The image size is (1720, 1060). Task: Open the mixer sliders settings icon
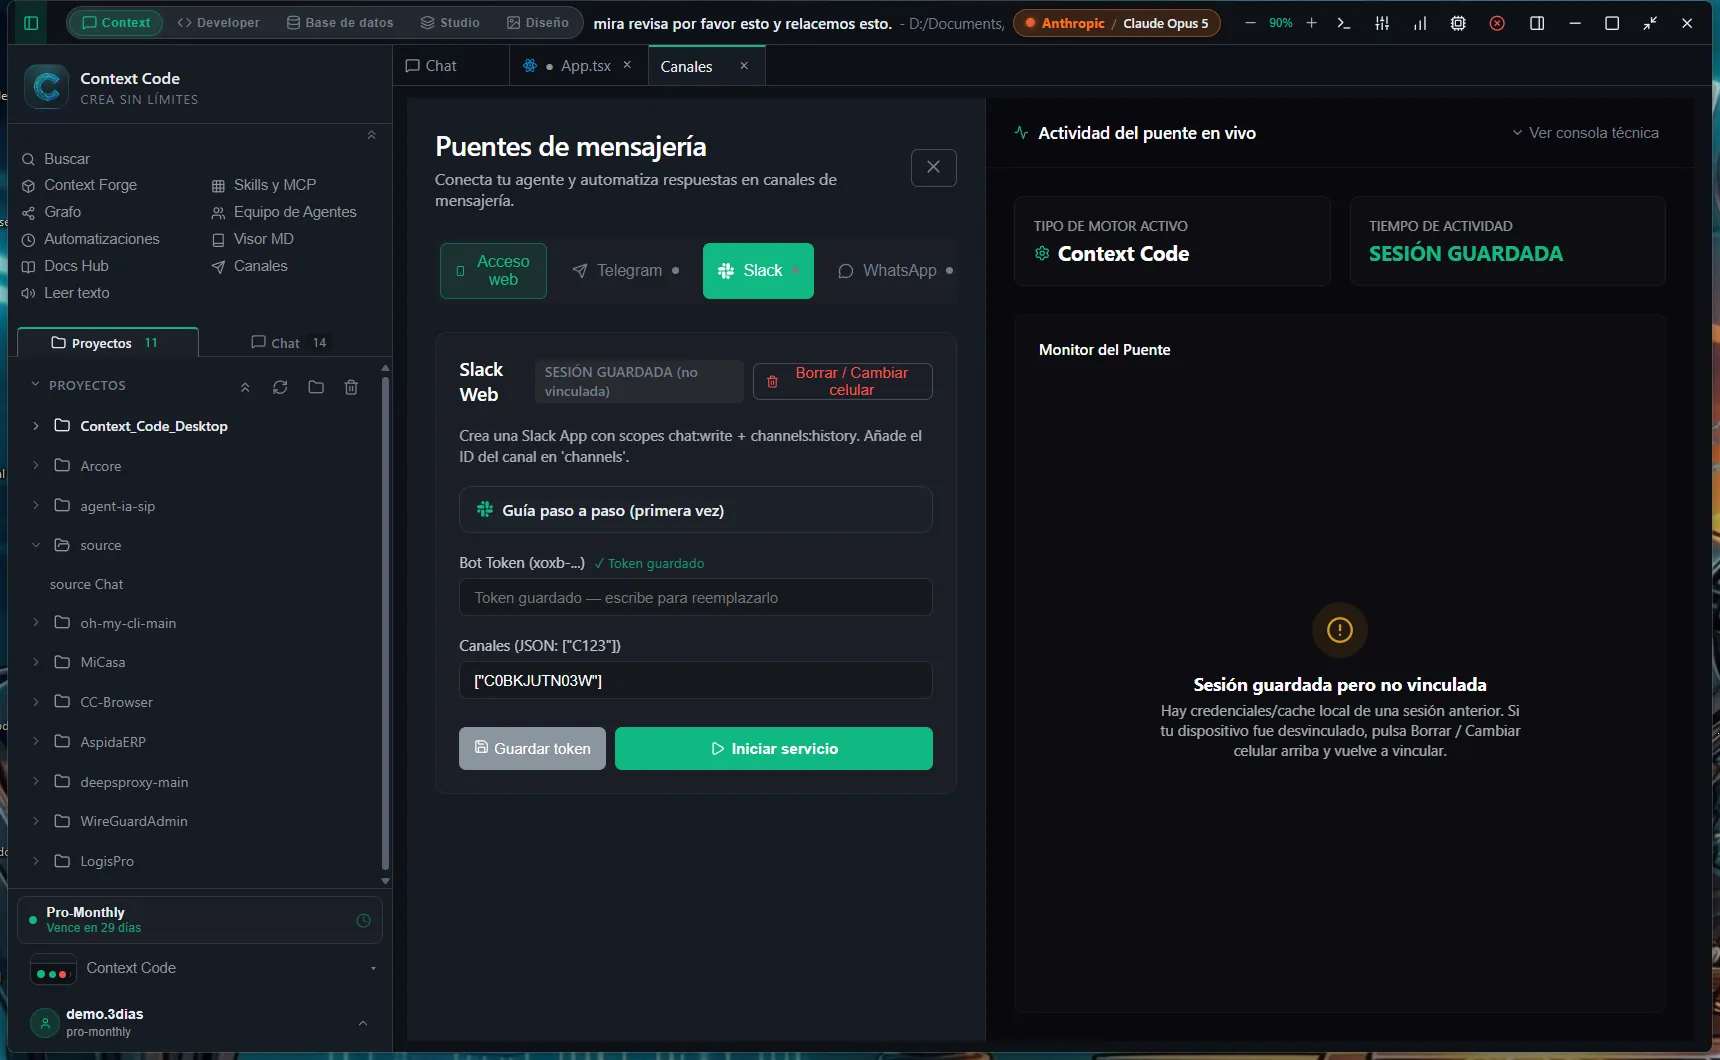tap(1382, 23)
